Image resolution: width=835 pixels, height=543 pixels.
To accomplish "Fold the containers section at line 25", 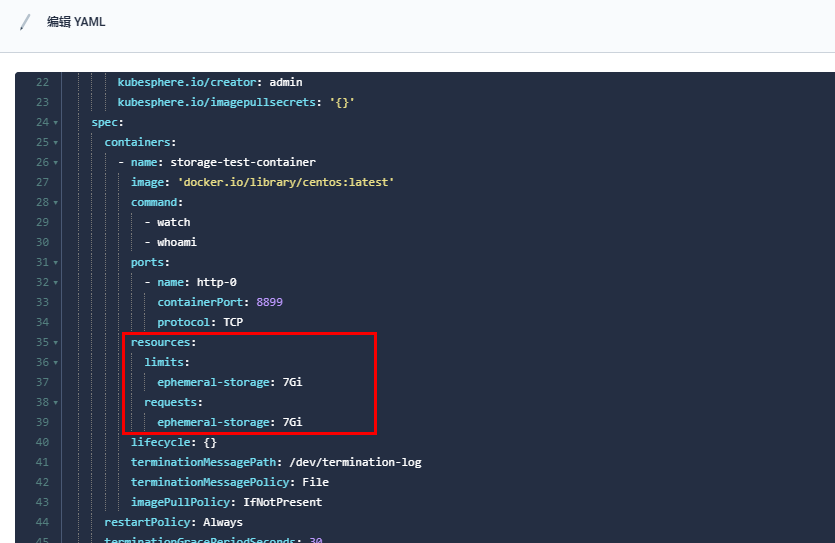I will (x=55, y=142).
